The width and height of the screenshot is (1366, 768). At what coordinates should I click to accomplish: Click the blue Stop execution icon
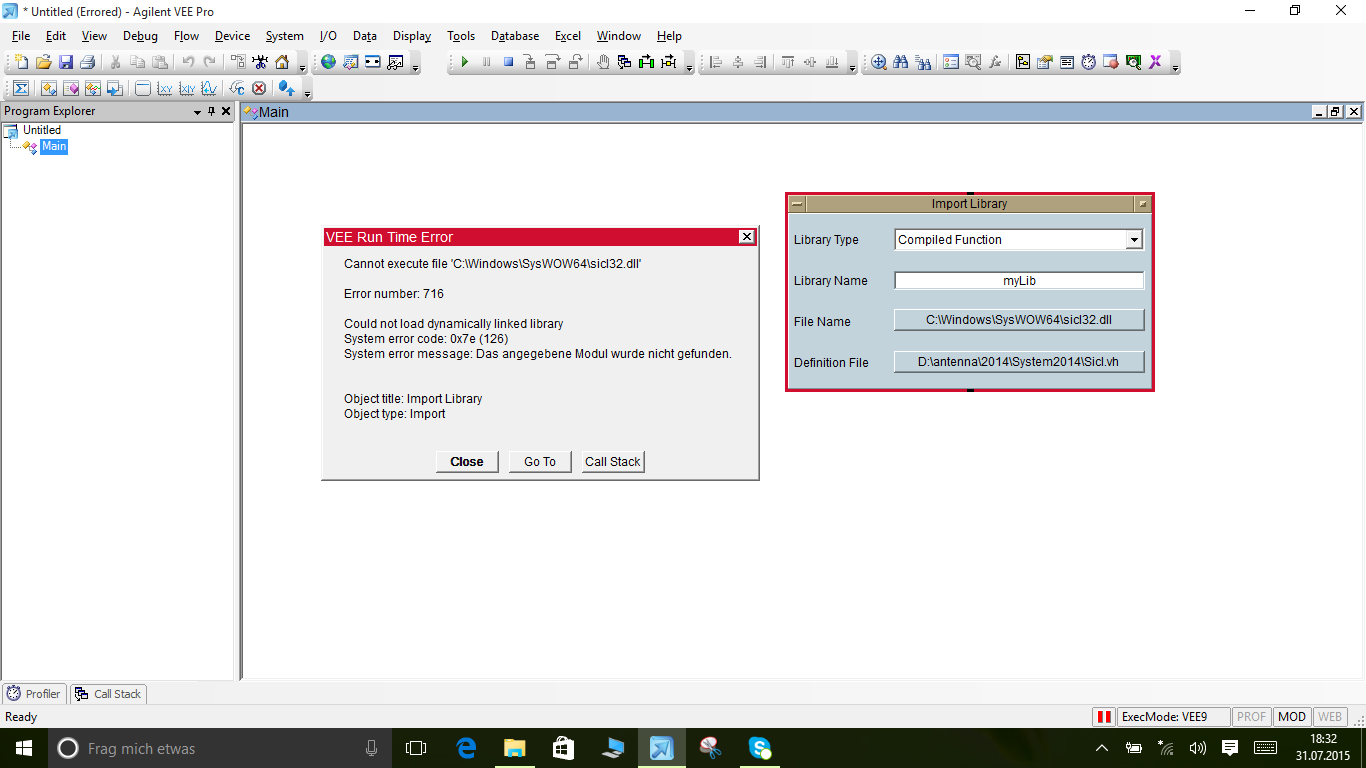point(508,62)
